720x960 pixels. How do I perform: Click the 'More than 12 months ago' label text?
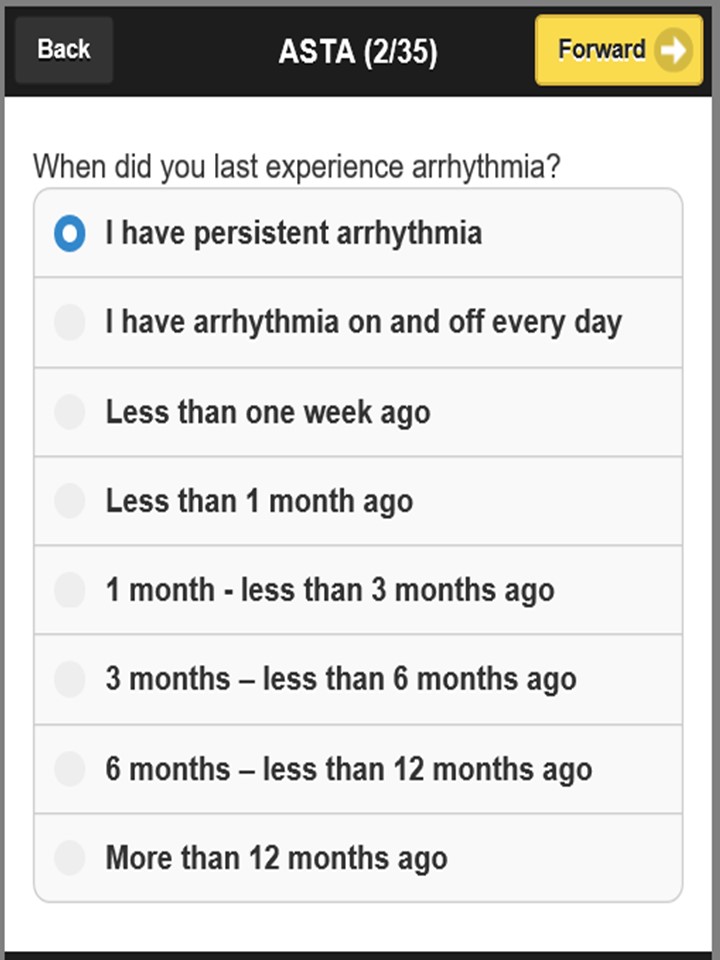click(277, 858)
